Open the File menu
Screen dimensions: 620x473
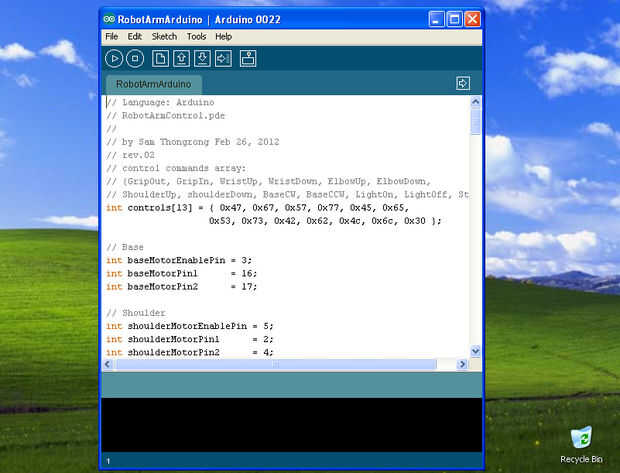click(112, 36)
